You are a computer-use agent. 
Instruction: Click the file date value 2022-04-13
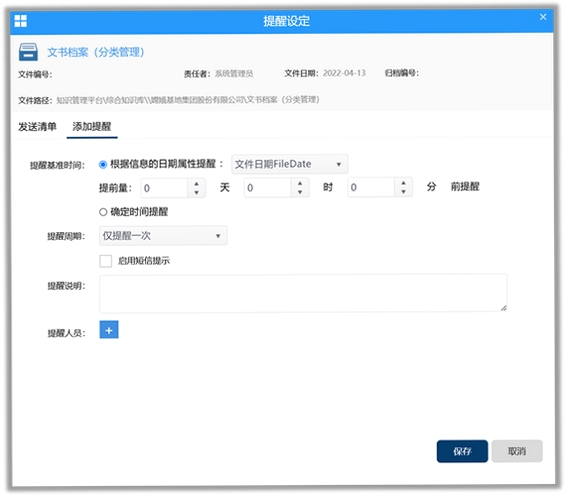(x=344, y=73)
